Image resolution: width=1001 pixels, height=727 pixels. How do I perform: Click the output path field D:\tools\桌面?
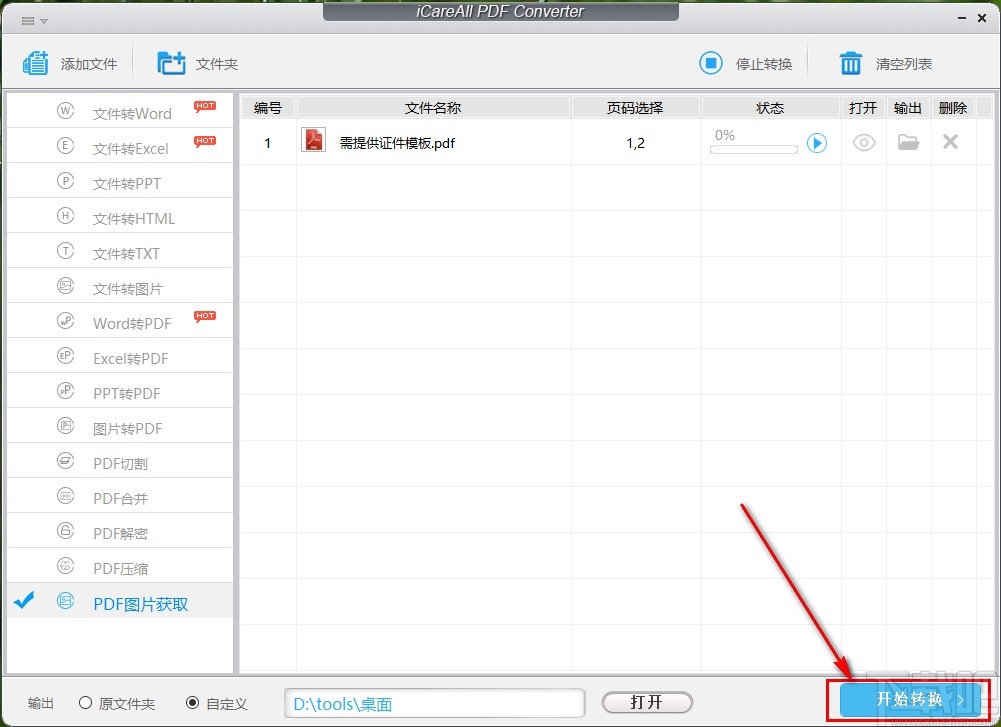tap(435, 703)
